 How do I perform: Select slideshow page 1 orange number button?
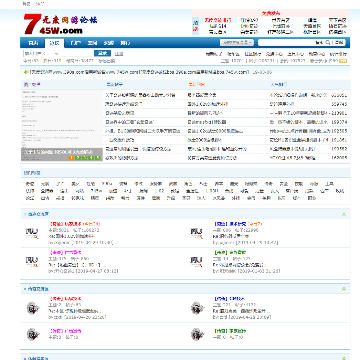[71, 158]
